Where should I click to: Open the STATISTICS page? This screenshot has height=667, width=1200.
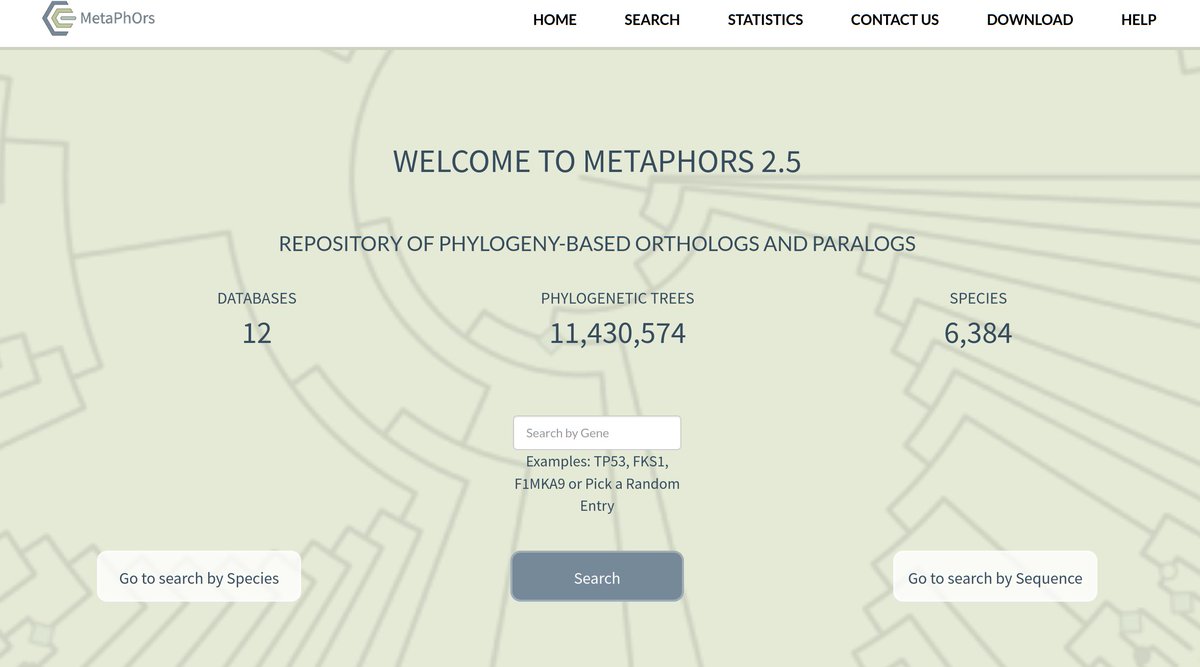tap(765, 20)
